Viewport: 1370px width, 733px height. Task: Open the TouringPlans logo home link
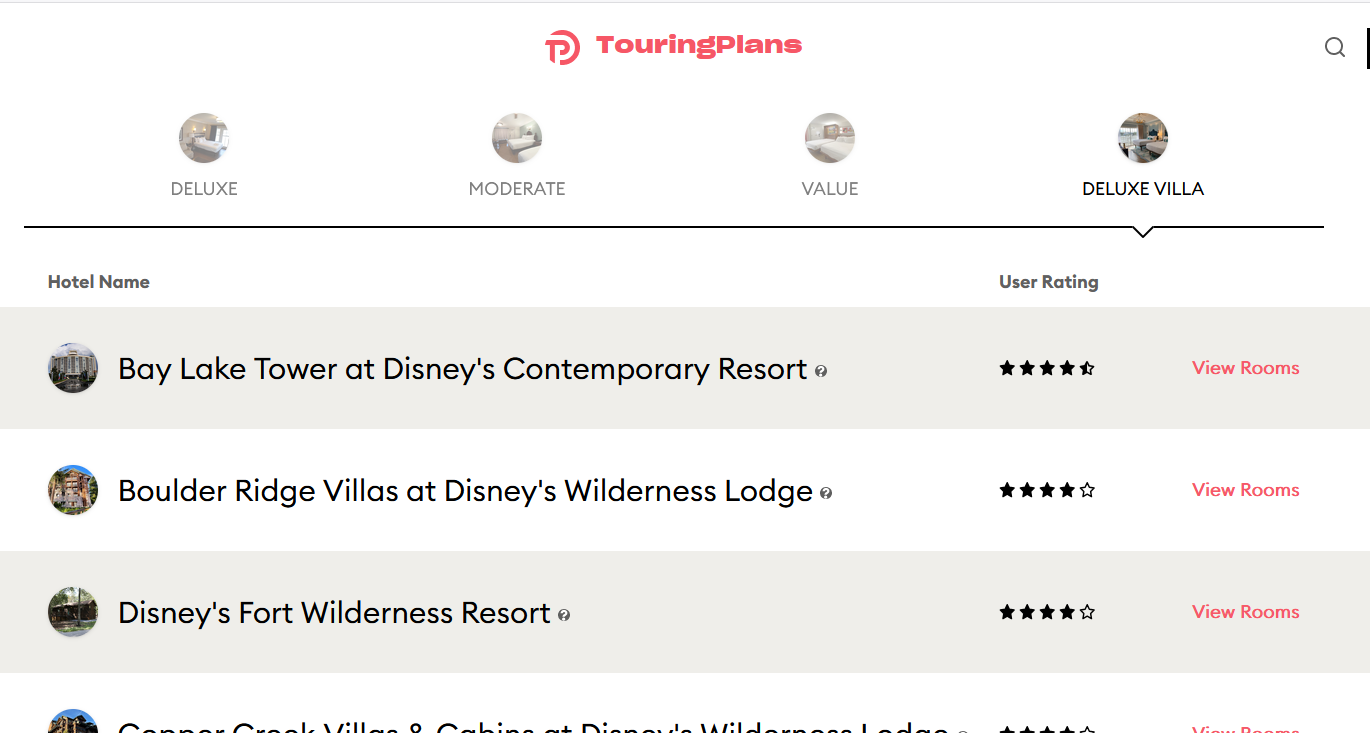pos(673,46)
